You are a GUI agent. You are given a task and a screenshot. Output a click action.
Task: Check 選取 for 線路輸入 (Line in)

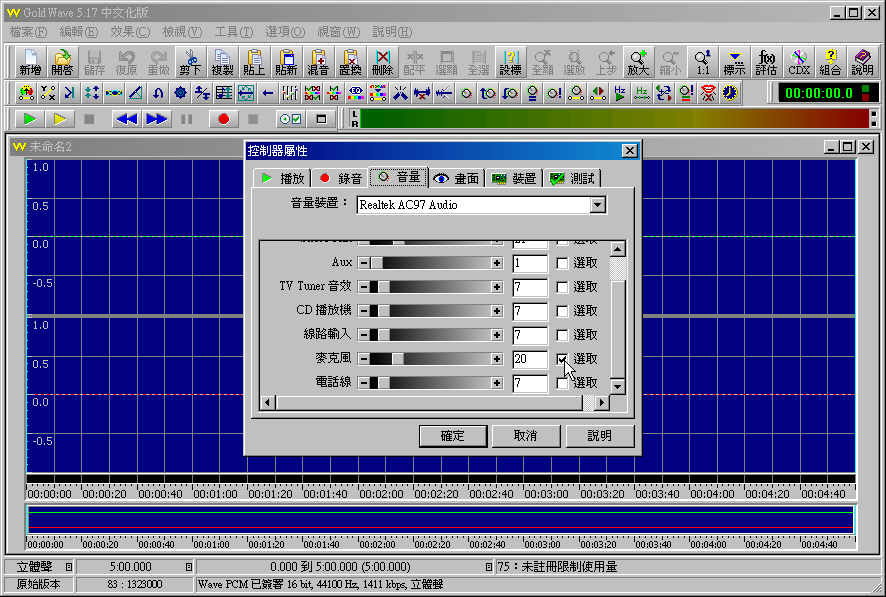pos(563,335)
